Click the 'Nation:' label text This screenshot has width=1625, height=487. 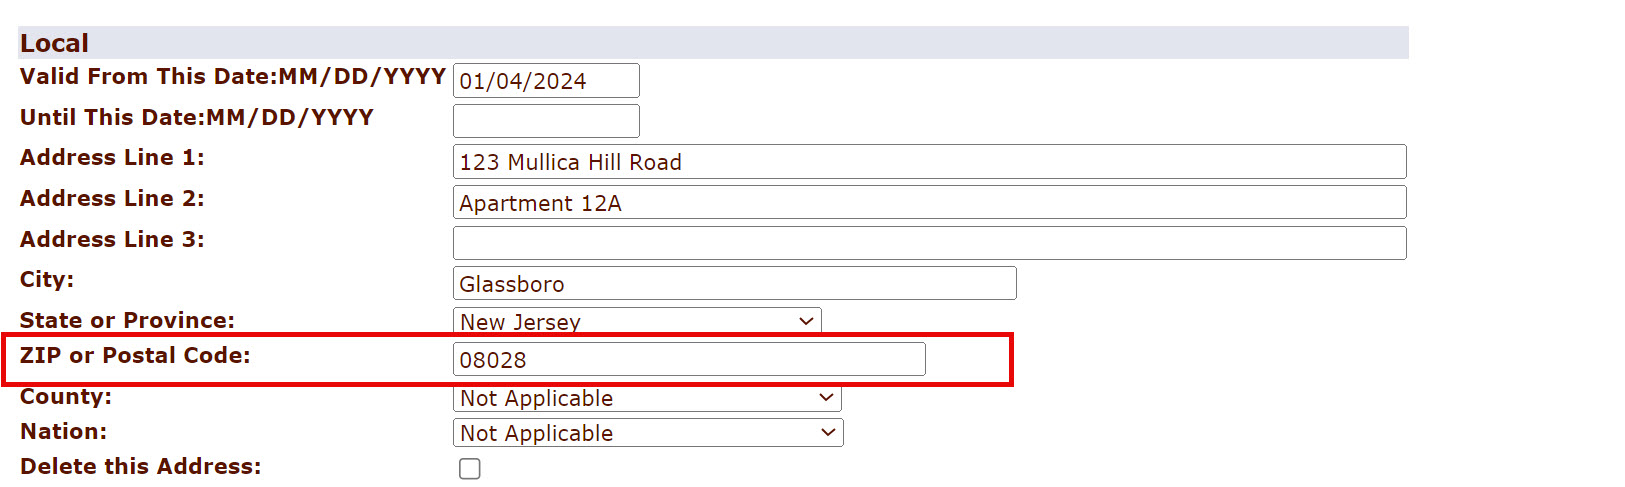pyautogui.click(x=63, y=432)
